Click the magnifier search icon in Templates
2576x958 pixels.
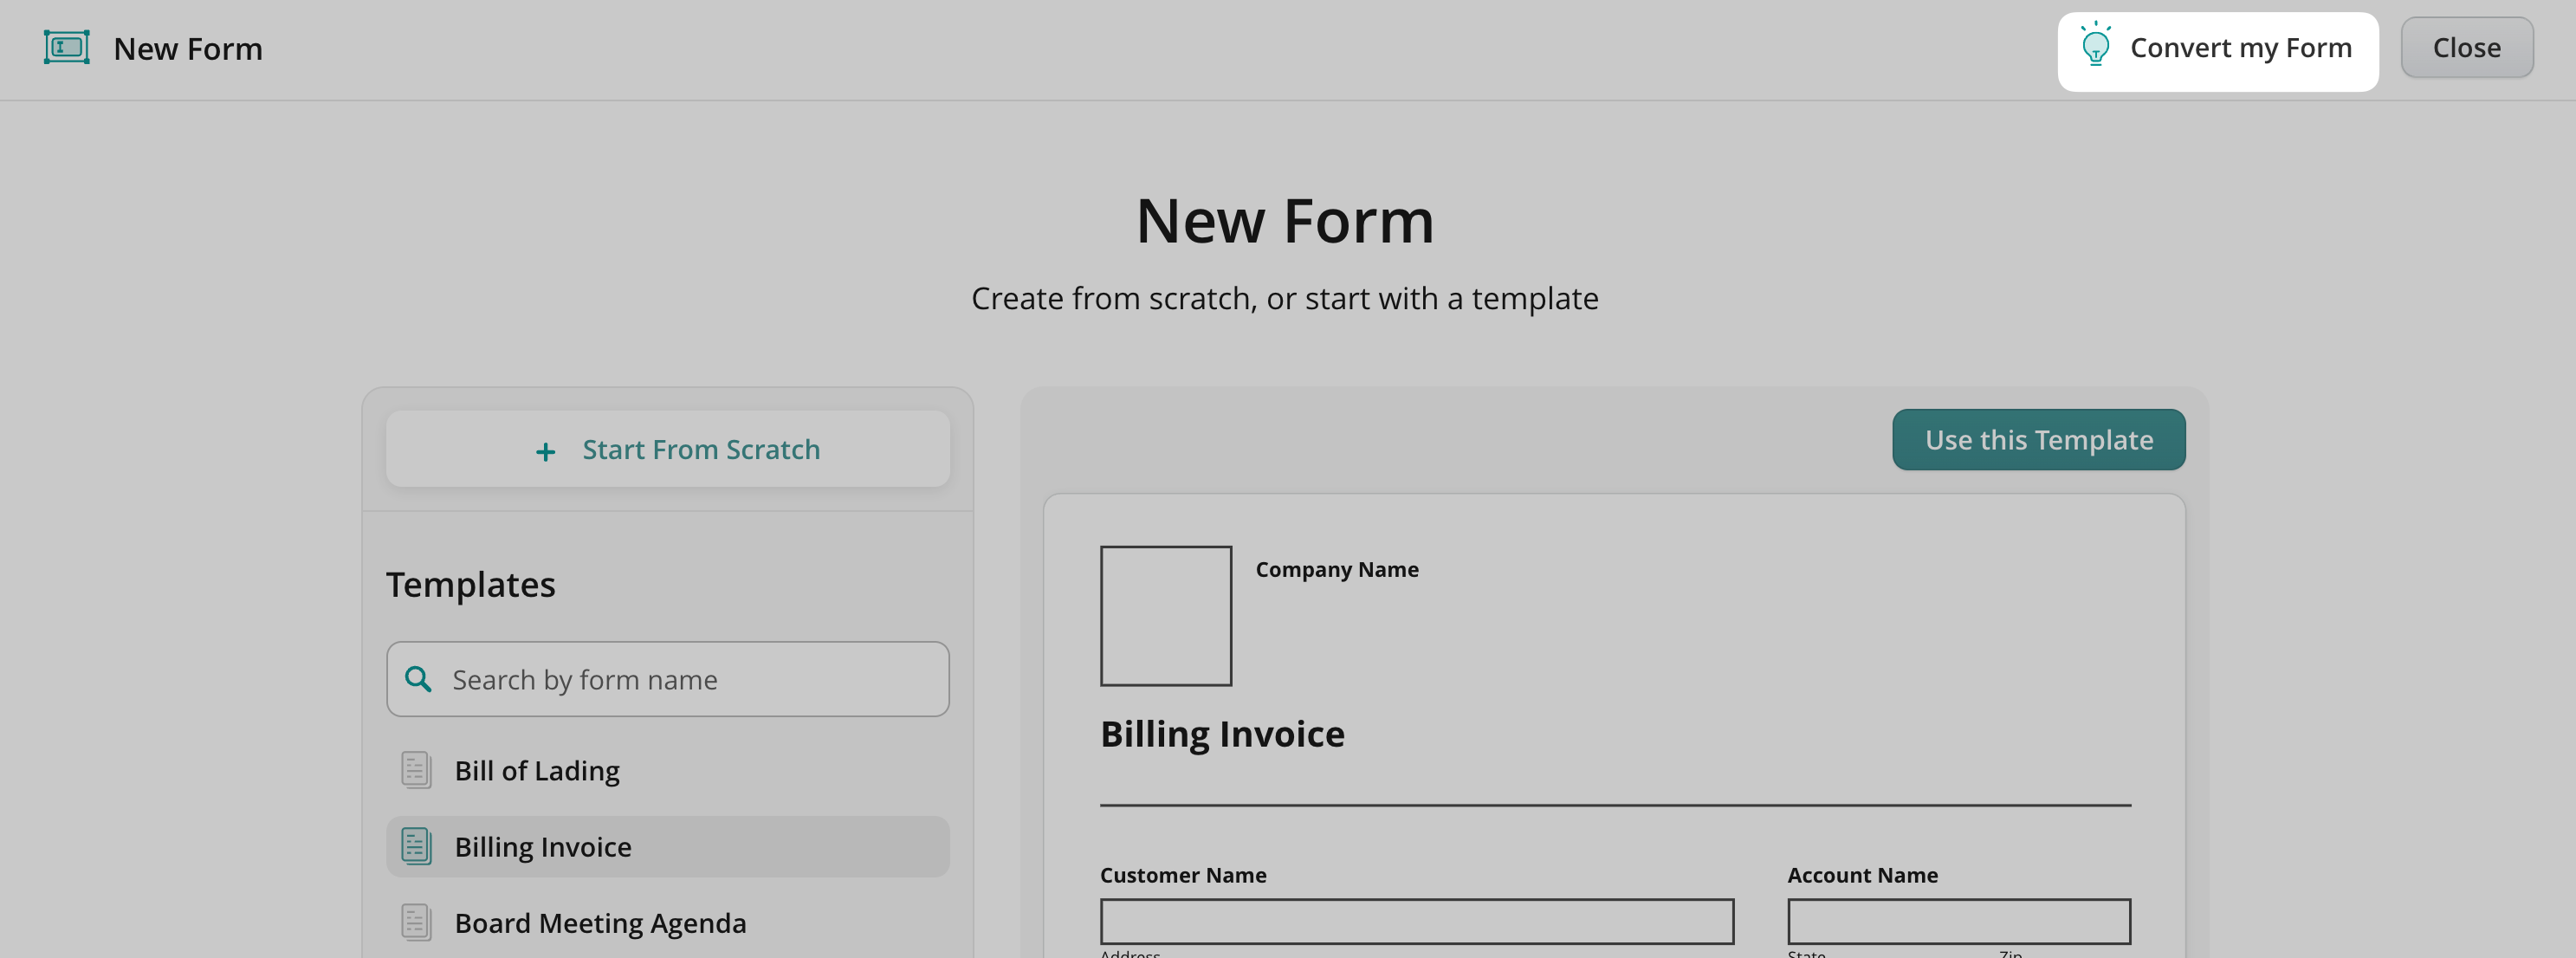(418, 680)
